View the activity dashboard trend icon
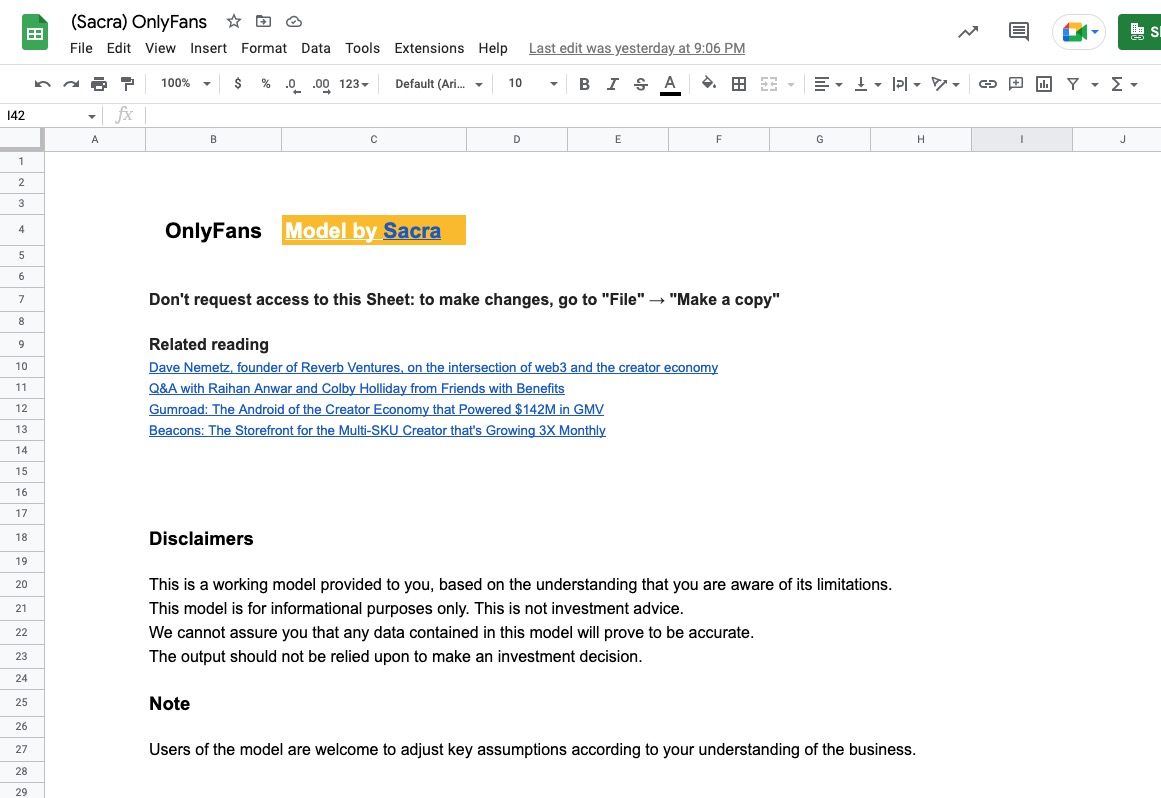Screen dimensions: 1161x798 (x=968, y=32)
